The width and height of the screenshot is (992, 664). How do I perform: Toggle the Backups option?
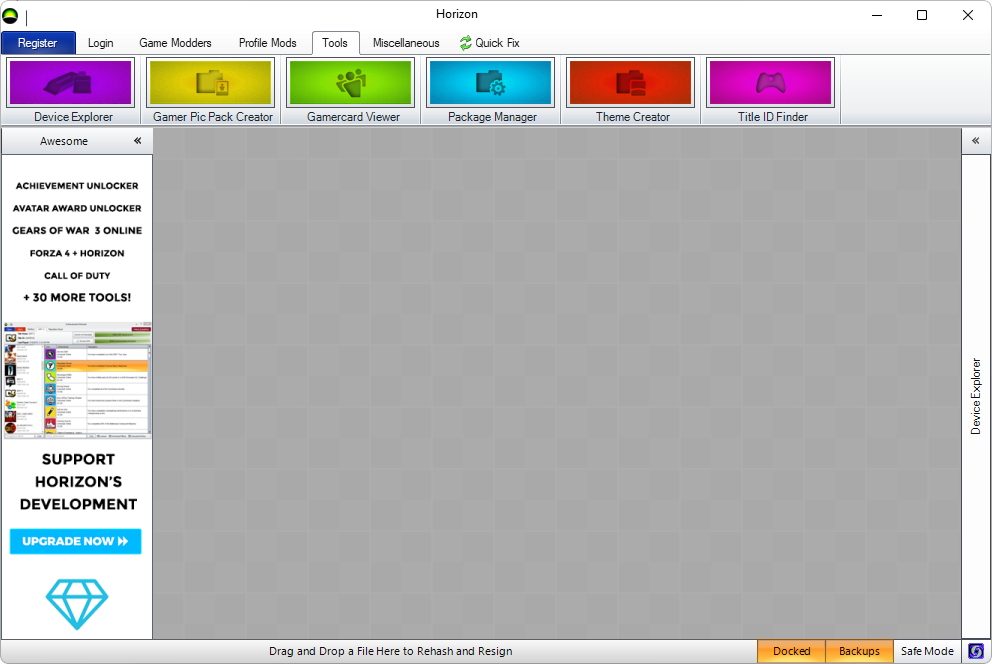(x=859, y=652)
